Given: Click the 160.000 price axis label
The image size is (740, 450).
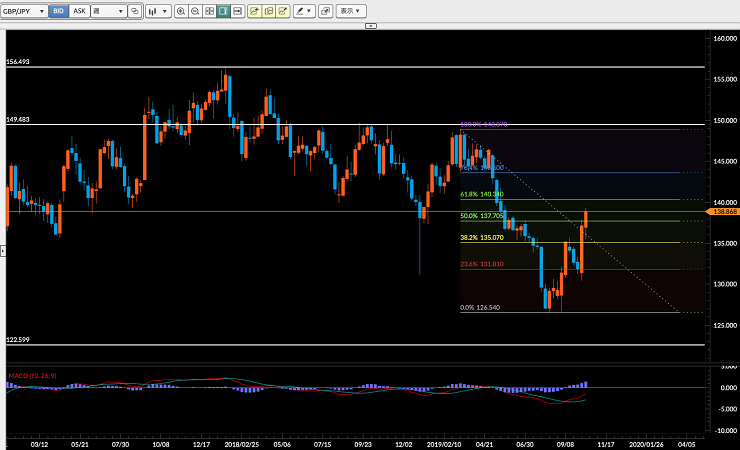Looking at the screenshot, I should [725, 39].
